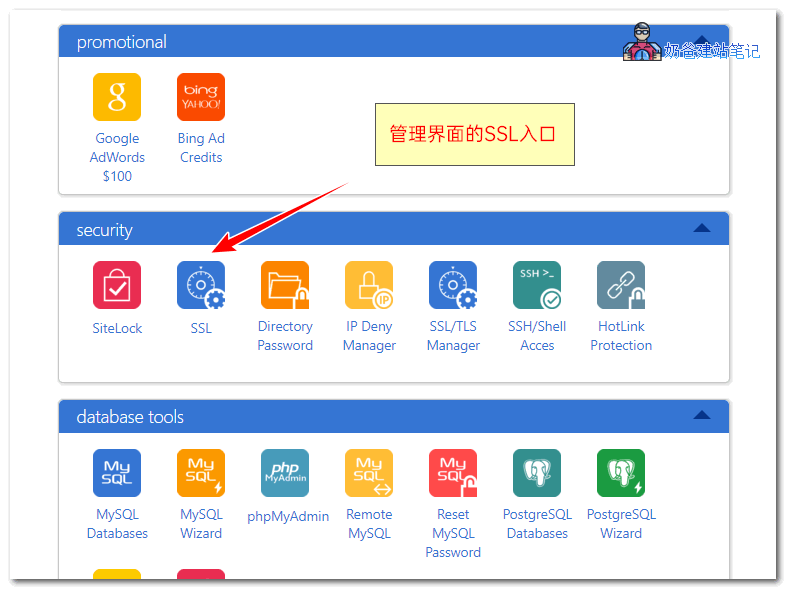Open the IP Deny Manager icon
787x590 pixels.
(x=369, y=285)
